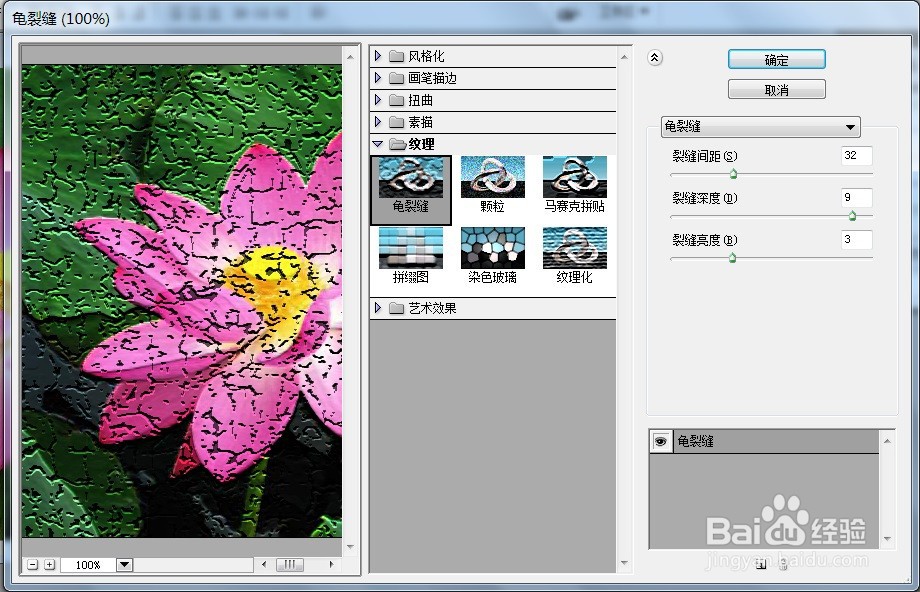Click the 艺术效果 folder icon
Viewport: 920px width, 592px height.
[x=397, y=308]
